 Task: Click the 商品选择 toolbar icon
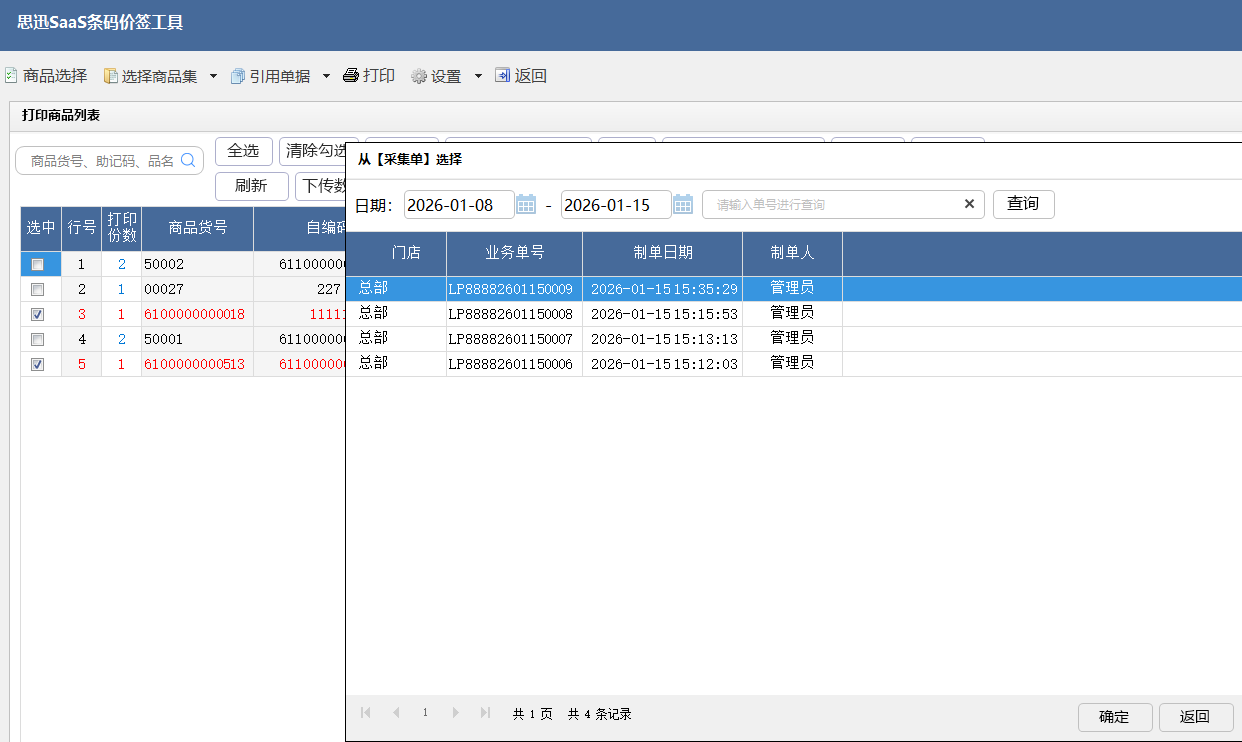click(11, 76)
